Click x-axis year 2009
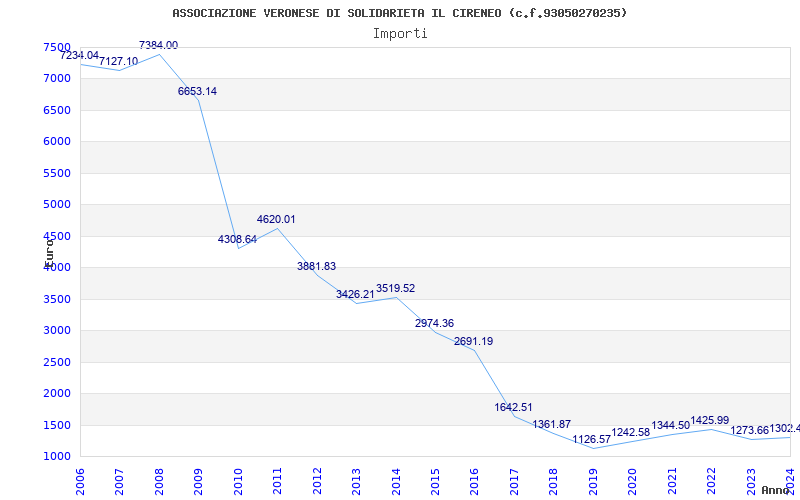 (x=198, y=481)
